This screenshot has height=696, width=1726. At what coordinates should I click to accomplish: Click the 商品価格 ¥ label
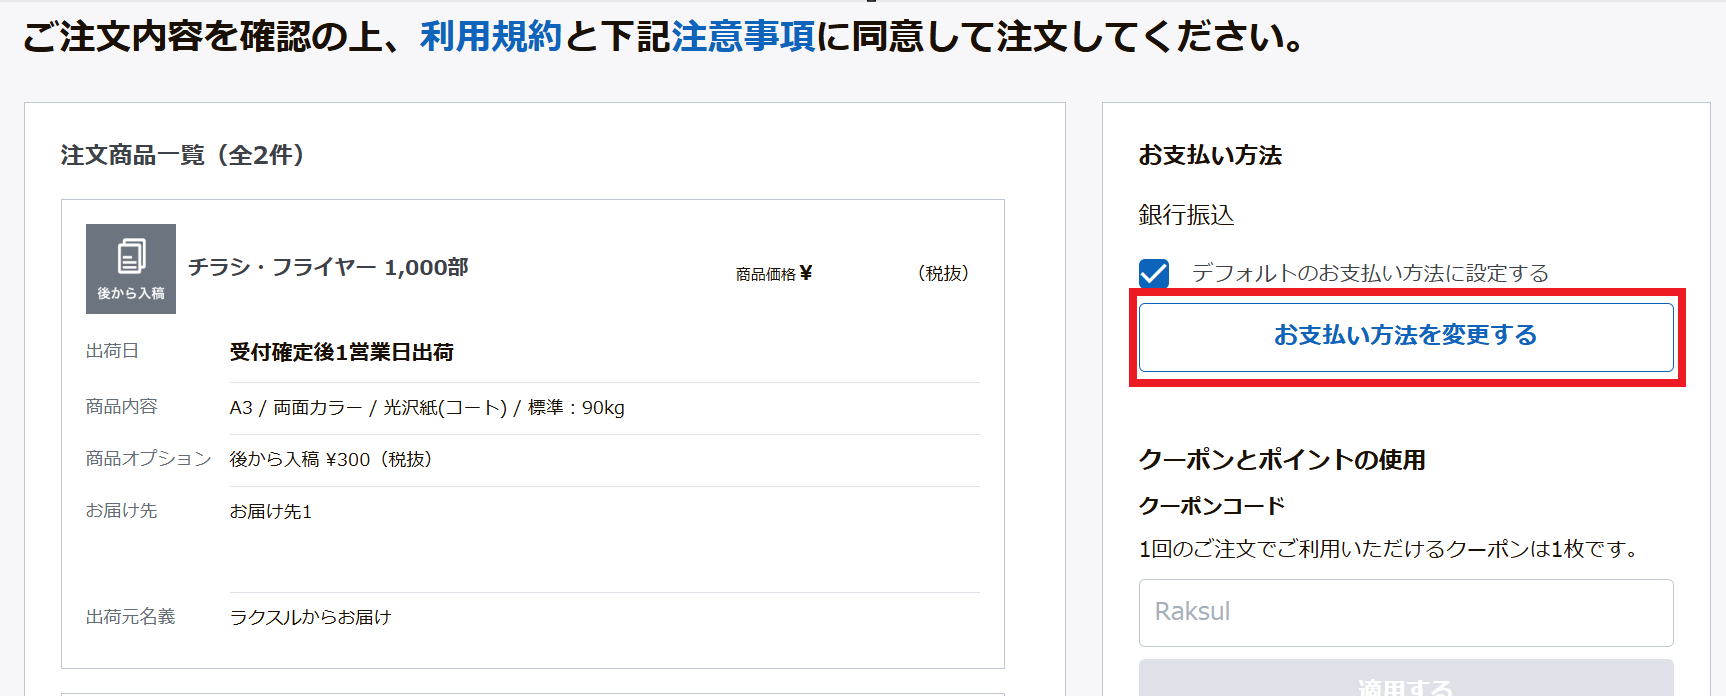pos(773,274)
